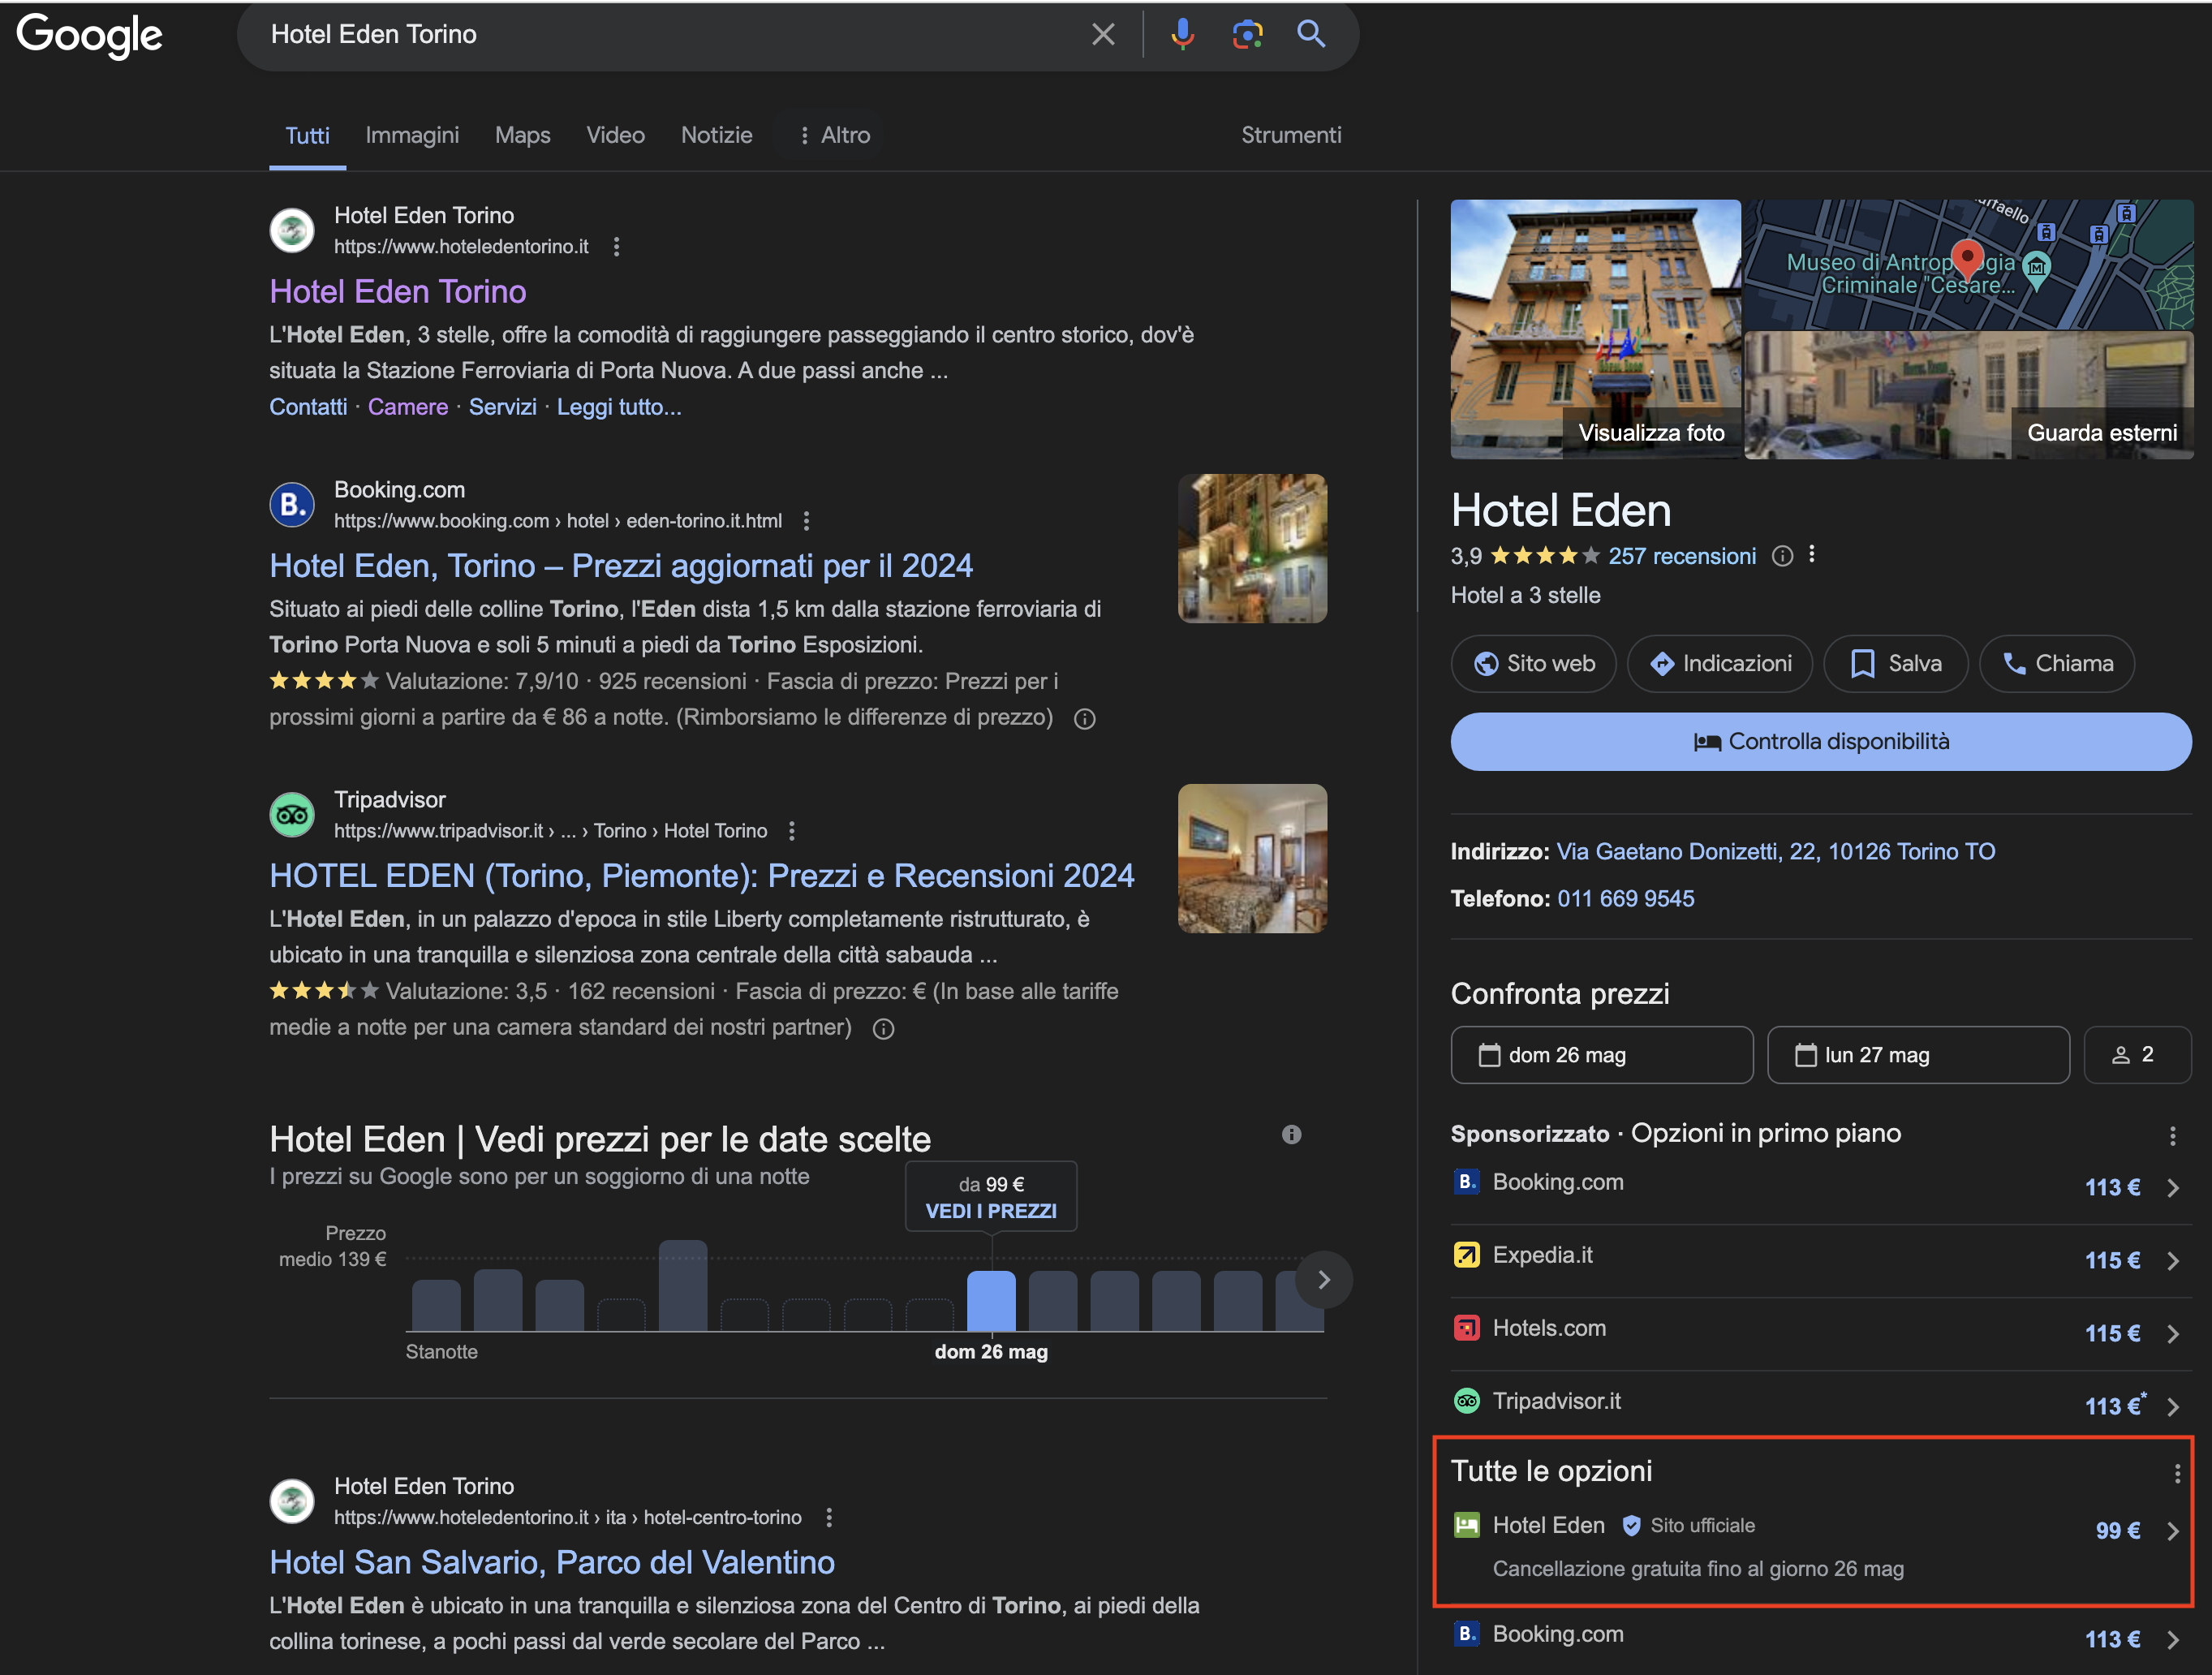2212x1675 pixels.
Task: Open Tripadvisor Prezzi e Recensioni 2024 link
Action: [702, 876]
